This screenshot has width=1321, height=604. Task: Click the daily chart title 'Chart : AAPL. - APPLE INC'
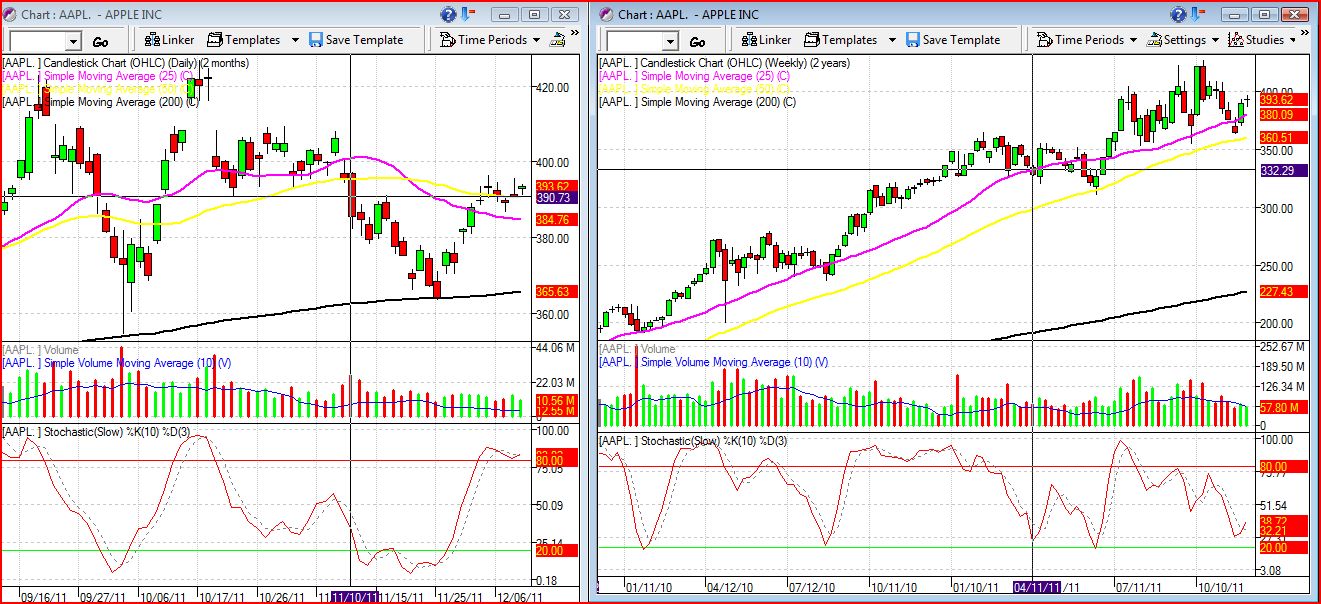point(92,14)
